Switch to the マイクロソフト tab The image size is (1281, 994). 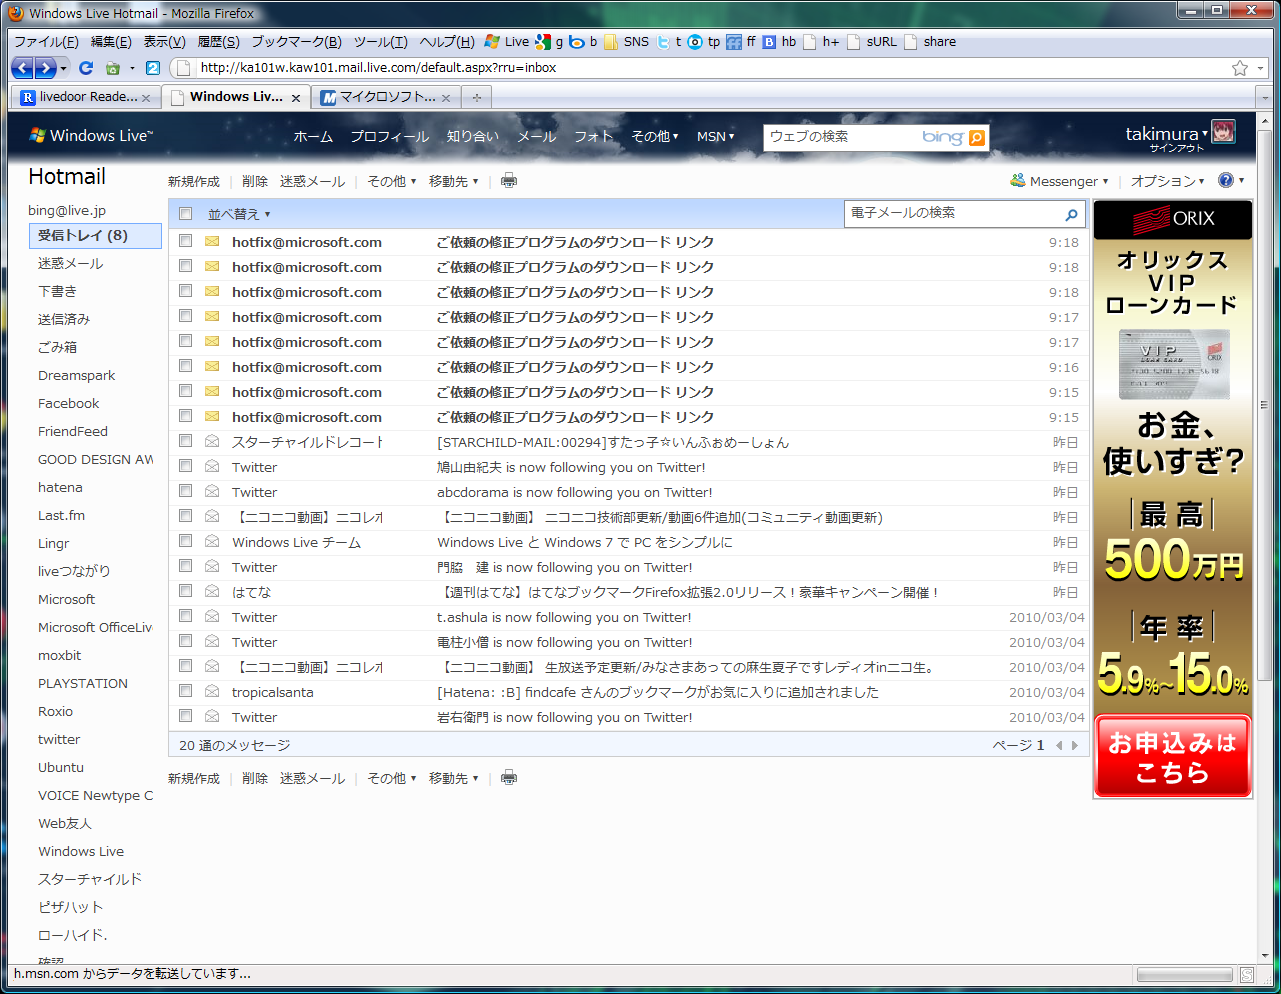[x=386, y=97]
